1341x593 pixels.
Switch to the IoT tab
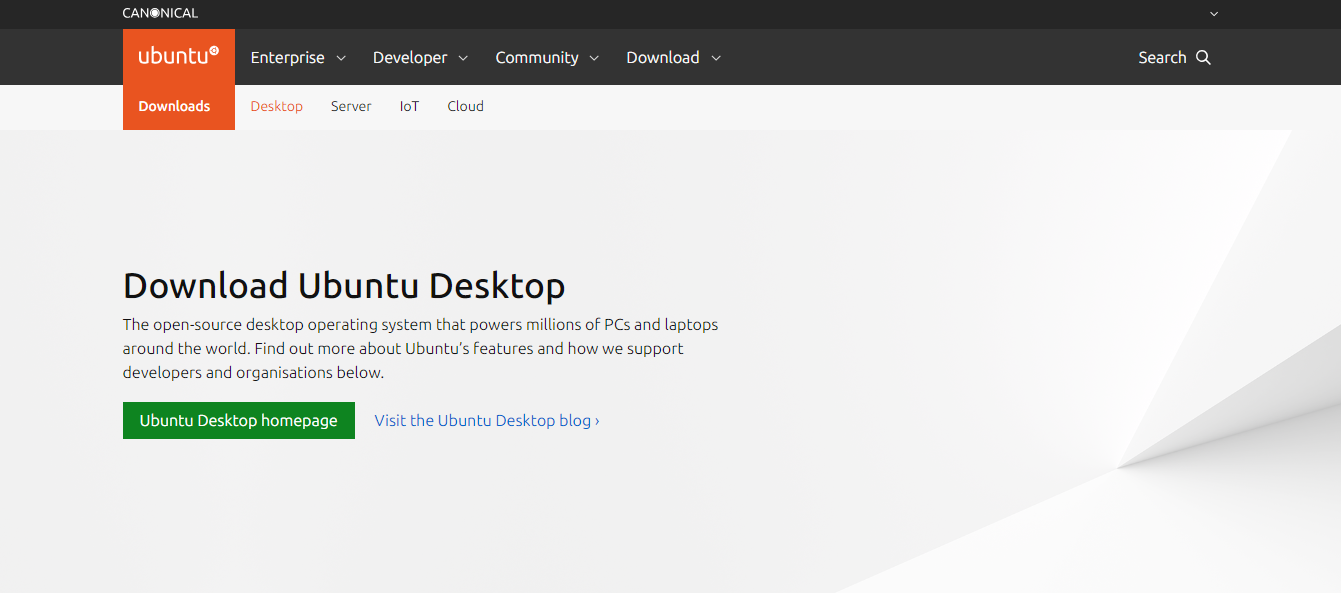410,106
